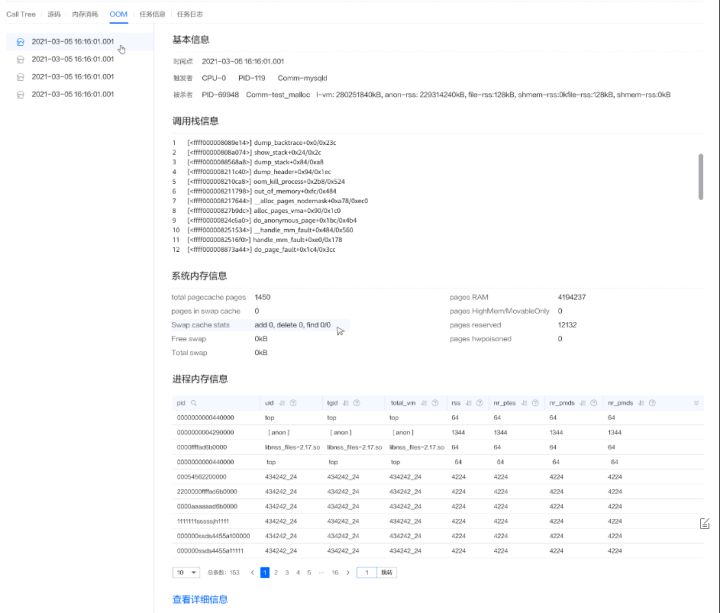Open the rss column help icon

pyautogui.click(x=479, y=403)
